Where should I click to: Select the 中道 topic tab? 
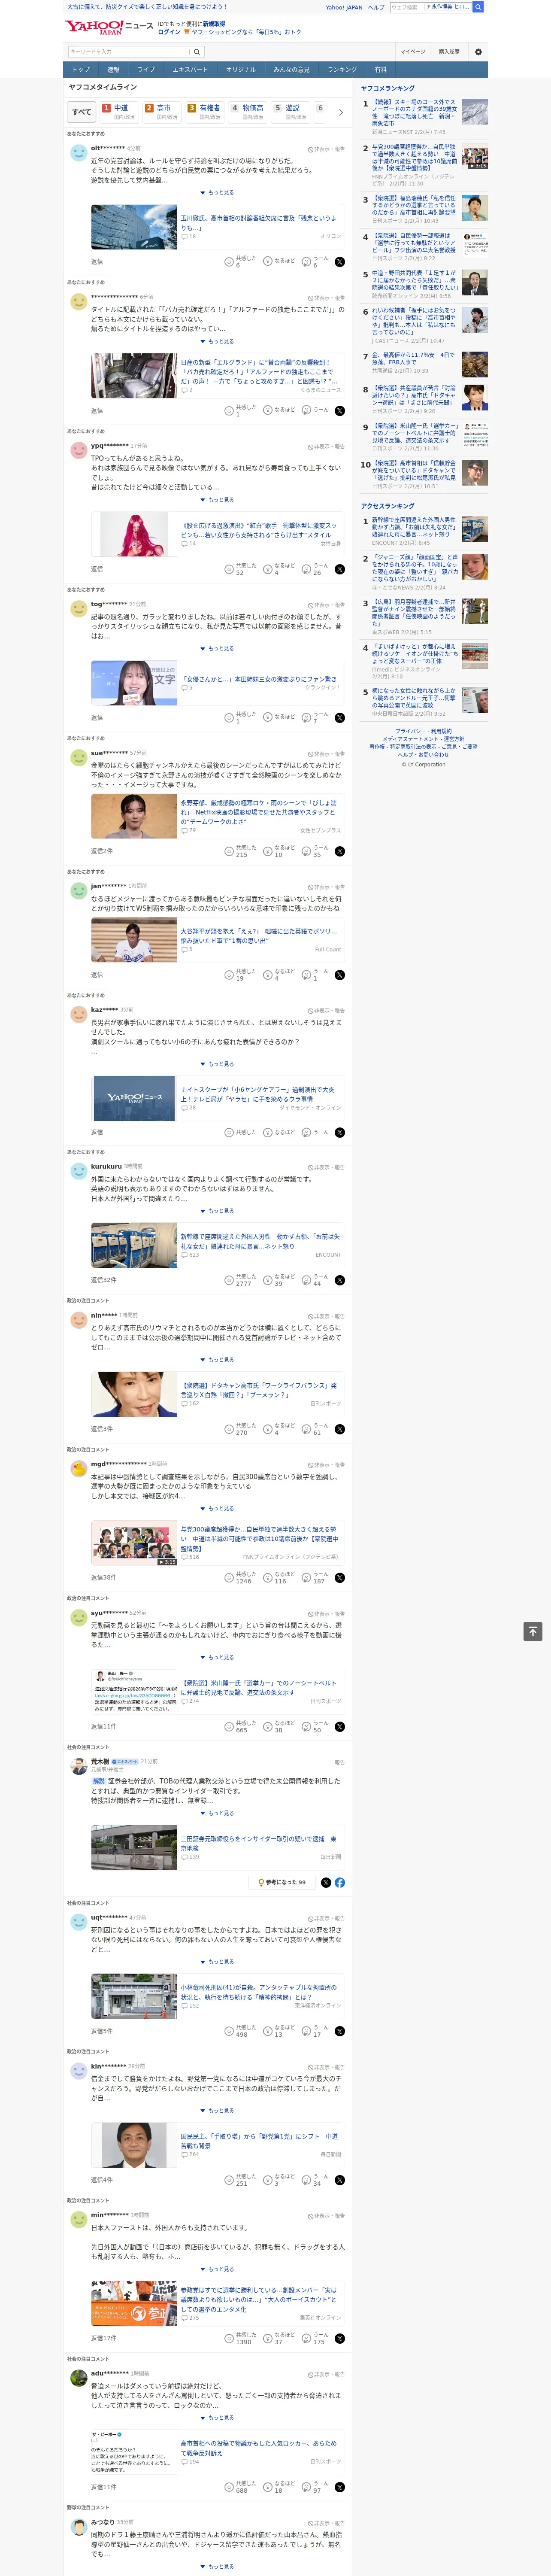click(119, 112)
